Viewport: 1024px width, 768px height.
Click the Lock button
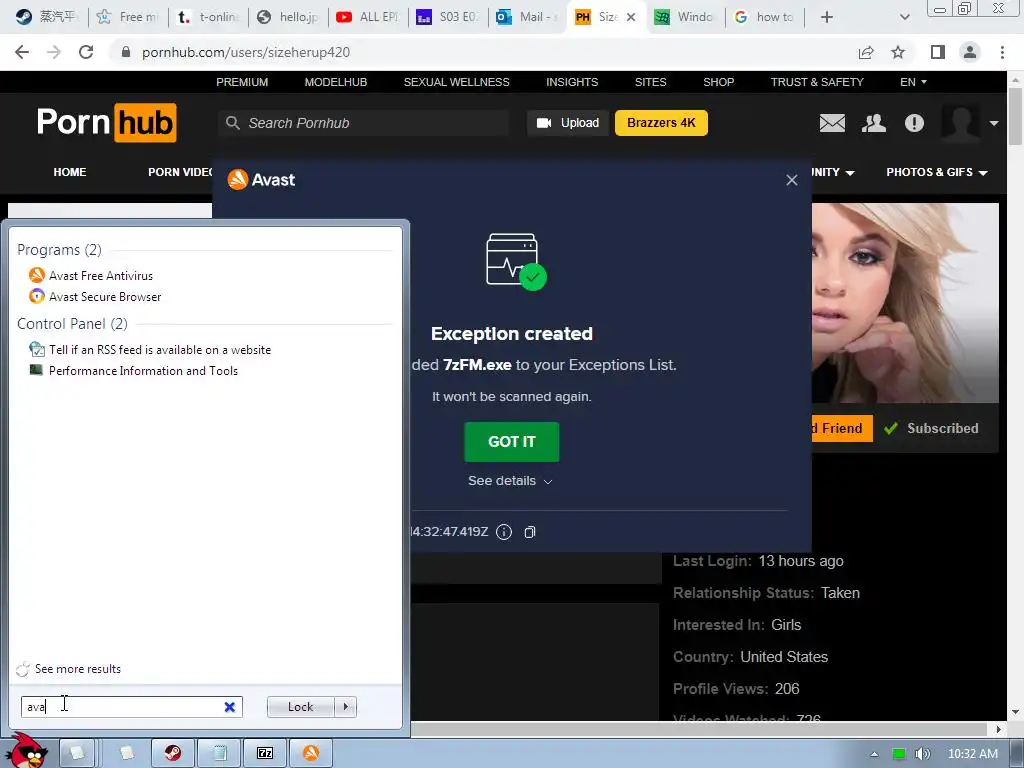[300, 707]
